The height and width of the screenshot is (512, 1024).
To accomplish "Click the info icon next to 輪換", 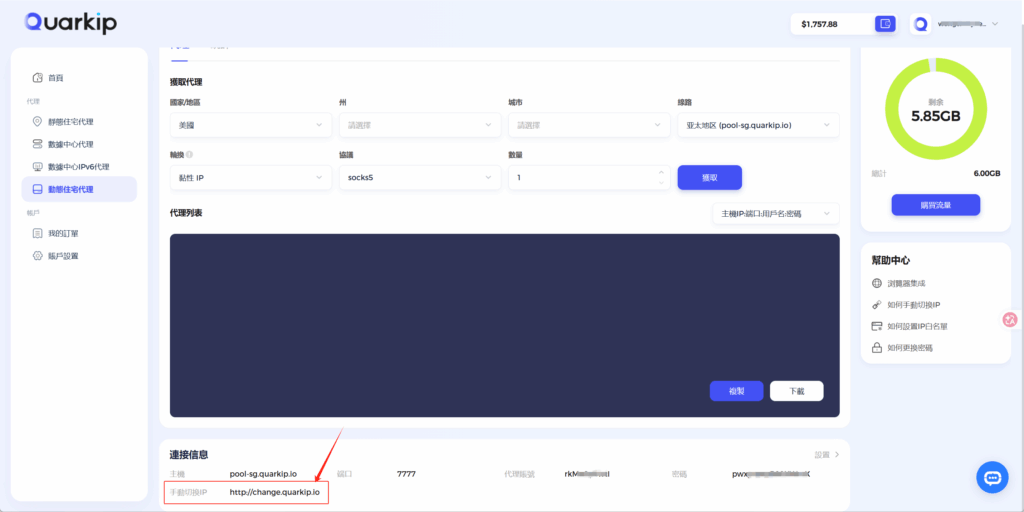I will [189, 155].
